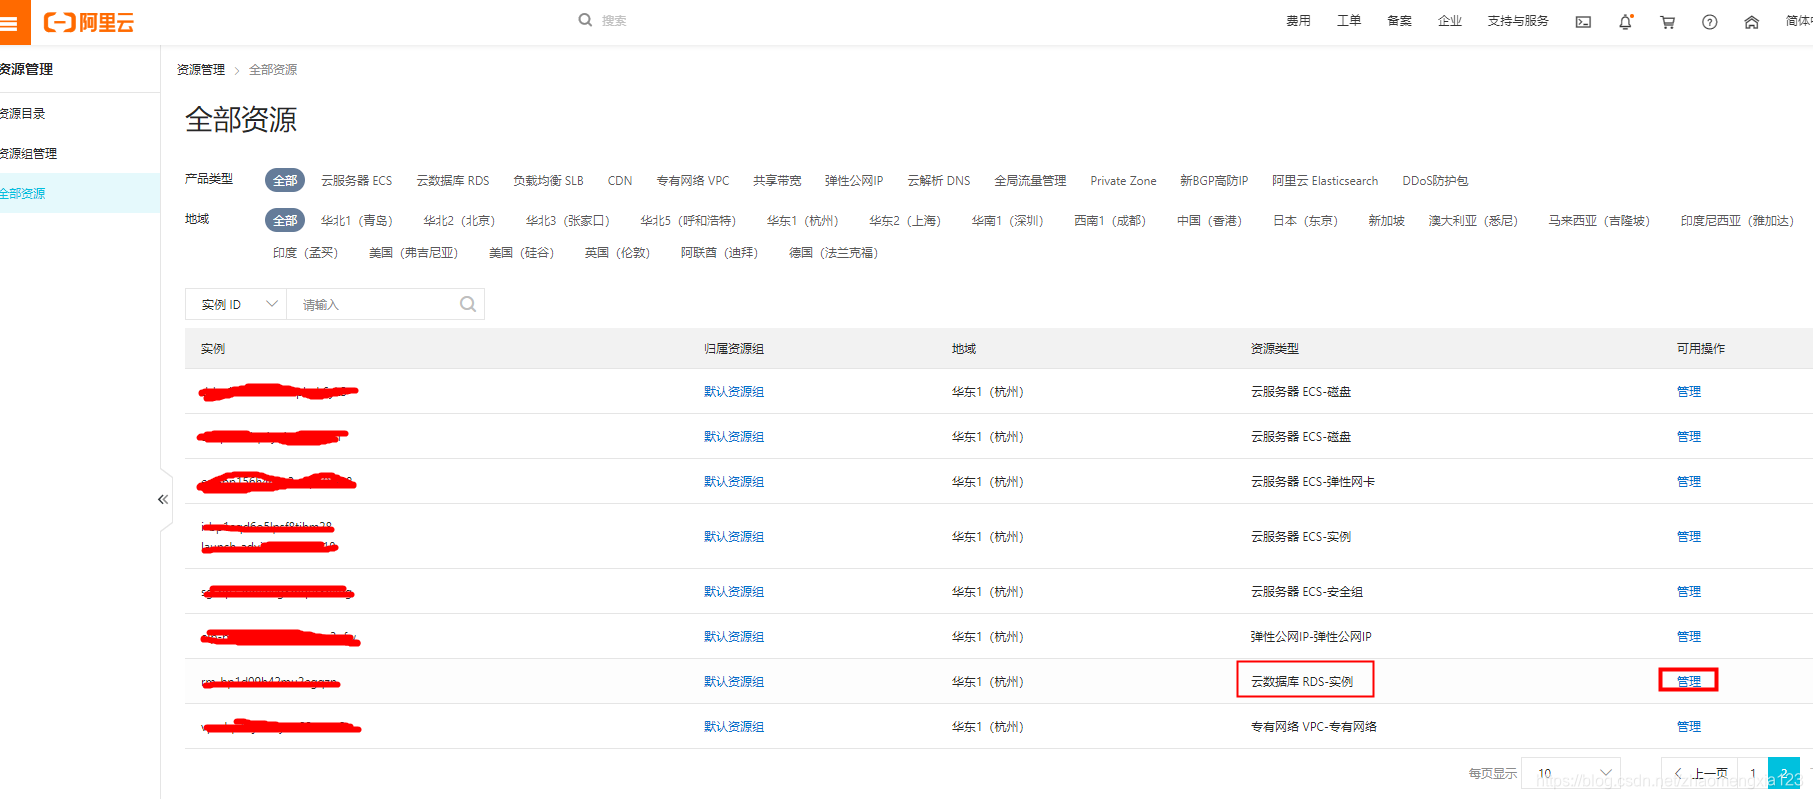Viewport: 1813px width, 799px height.
Task: Filter region 华南1 (深圳)
Action: [x=1008, y=221]
